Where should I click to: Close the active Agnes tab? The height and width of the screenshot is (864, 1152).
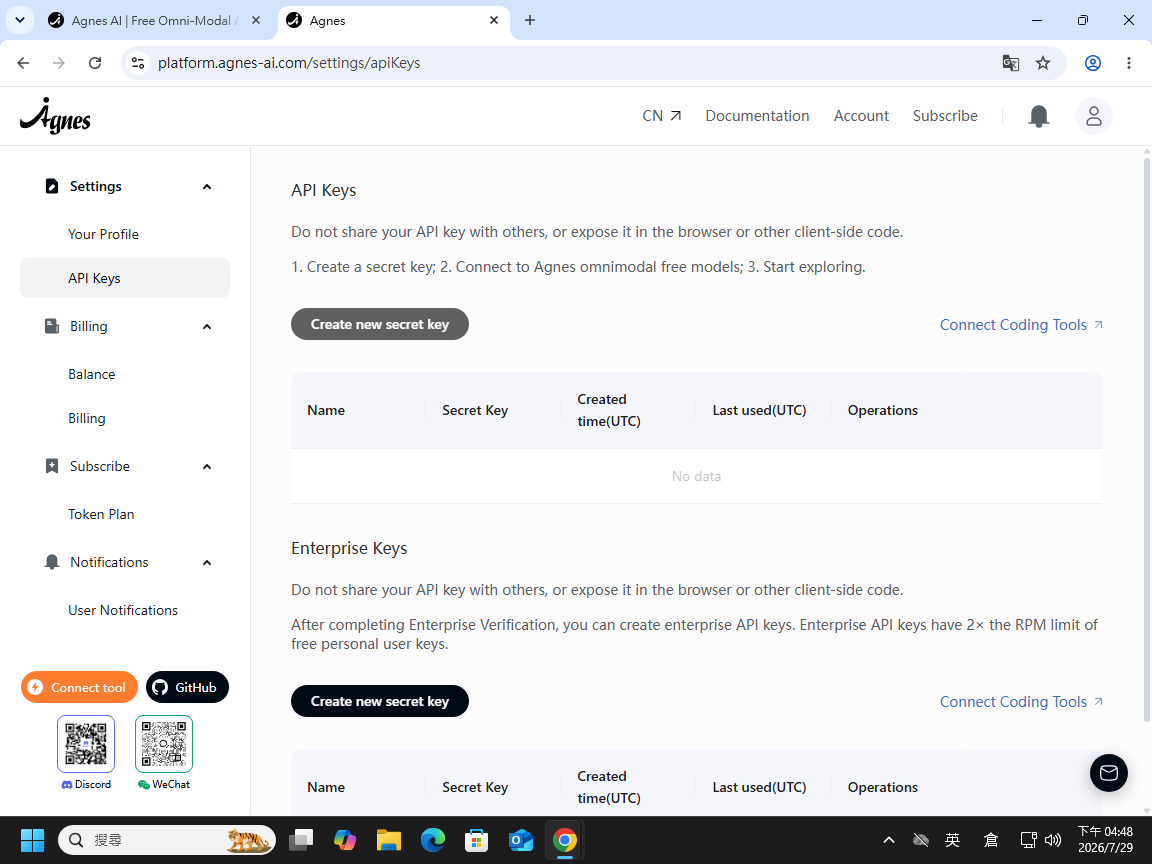(494, 20)
